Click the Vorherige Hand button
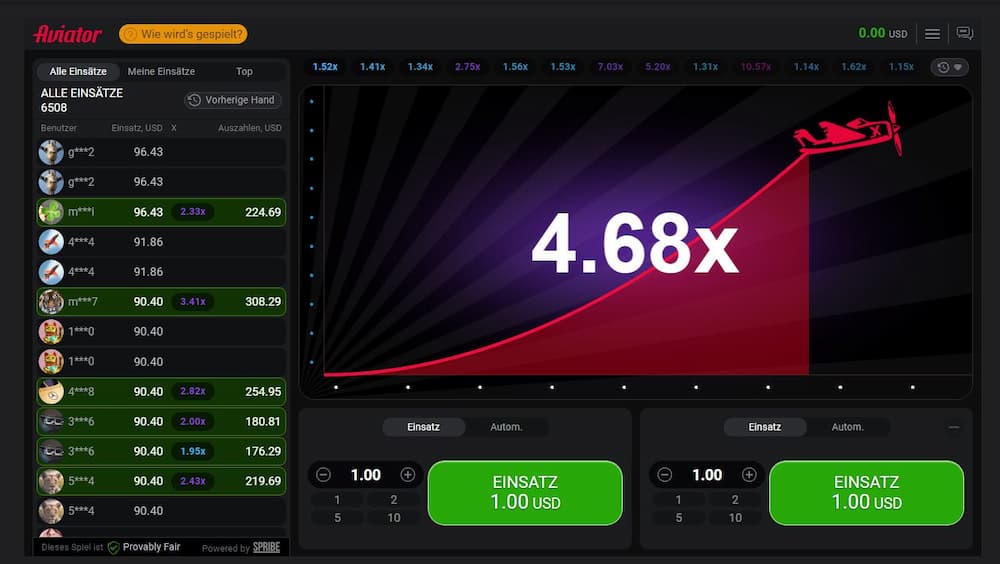 coord(233,100)
